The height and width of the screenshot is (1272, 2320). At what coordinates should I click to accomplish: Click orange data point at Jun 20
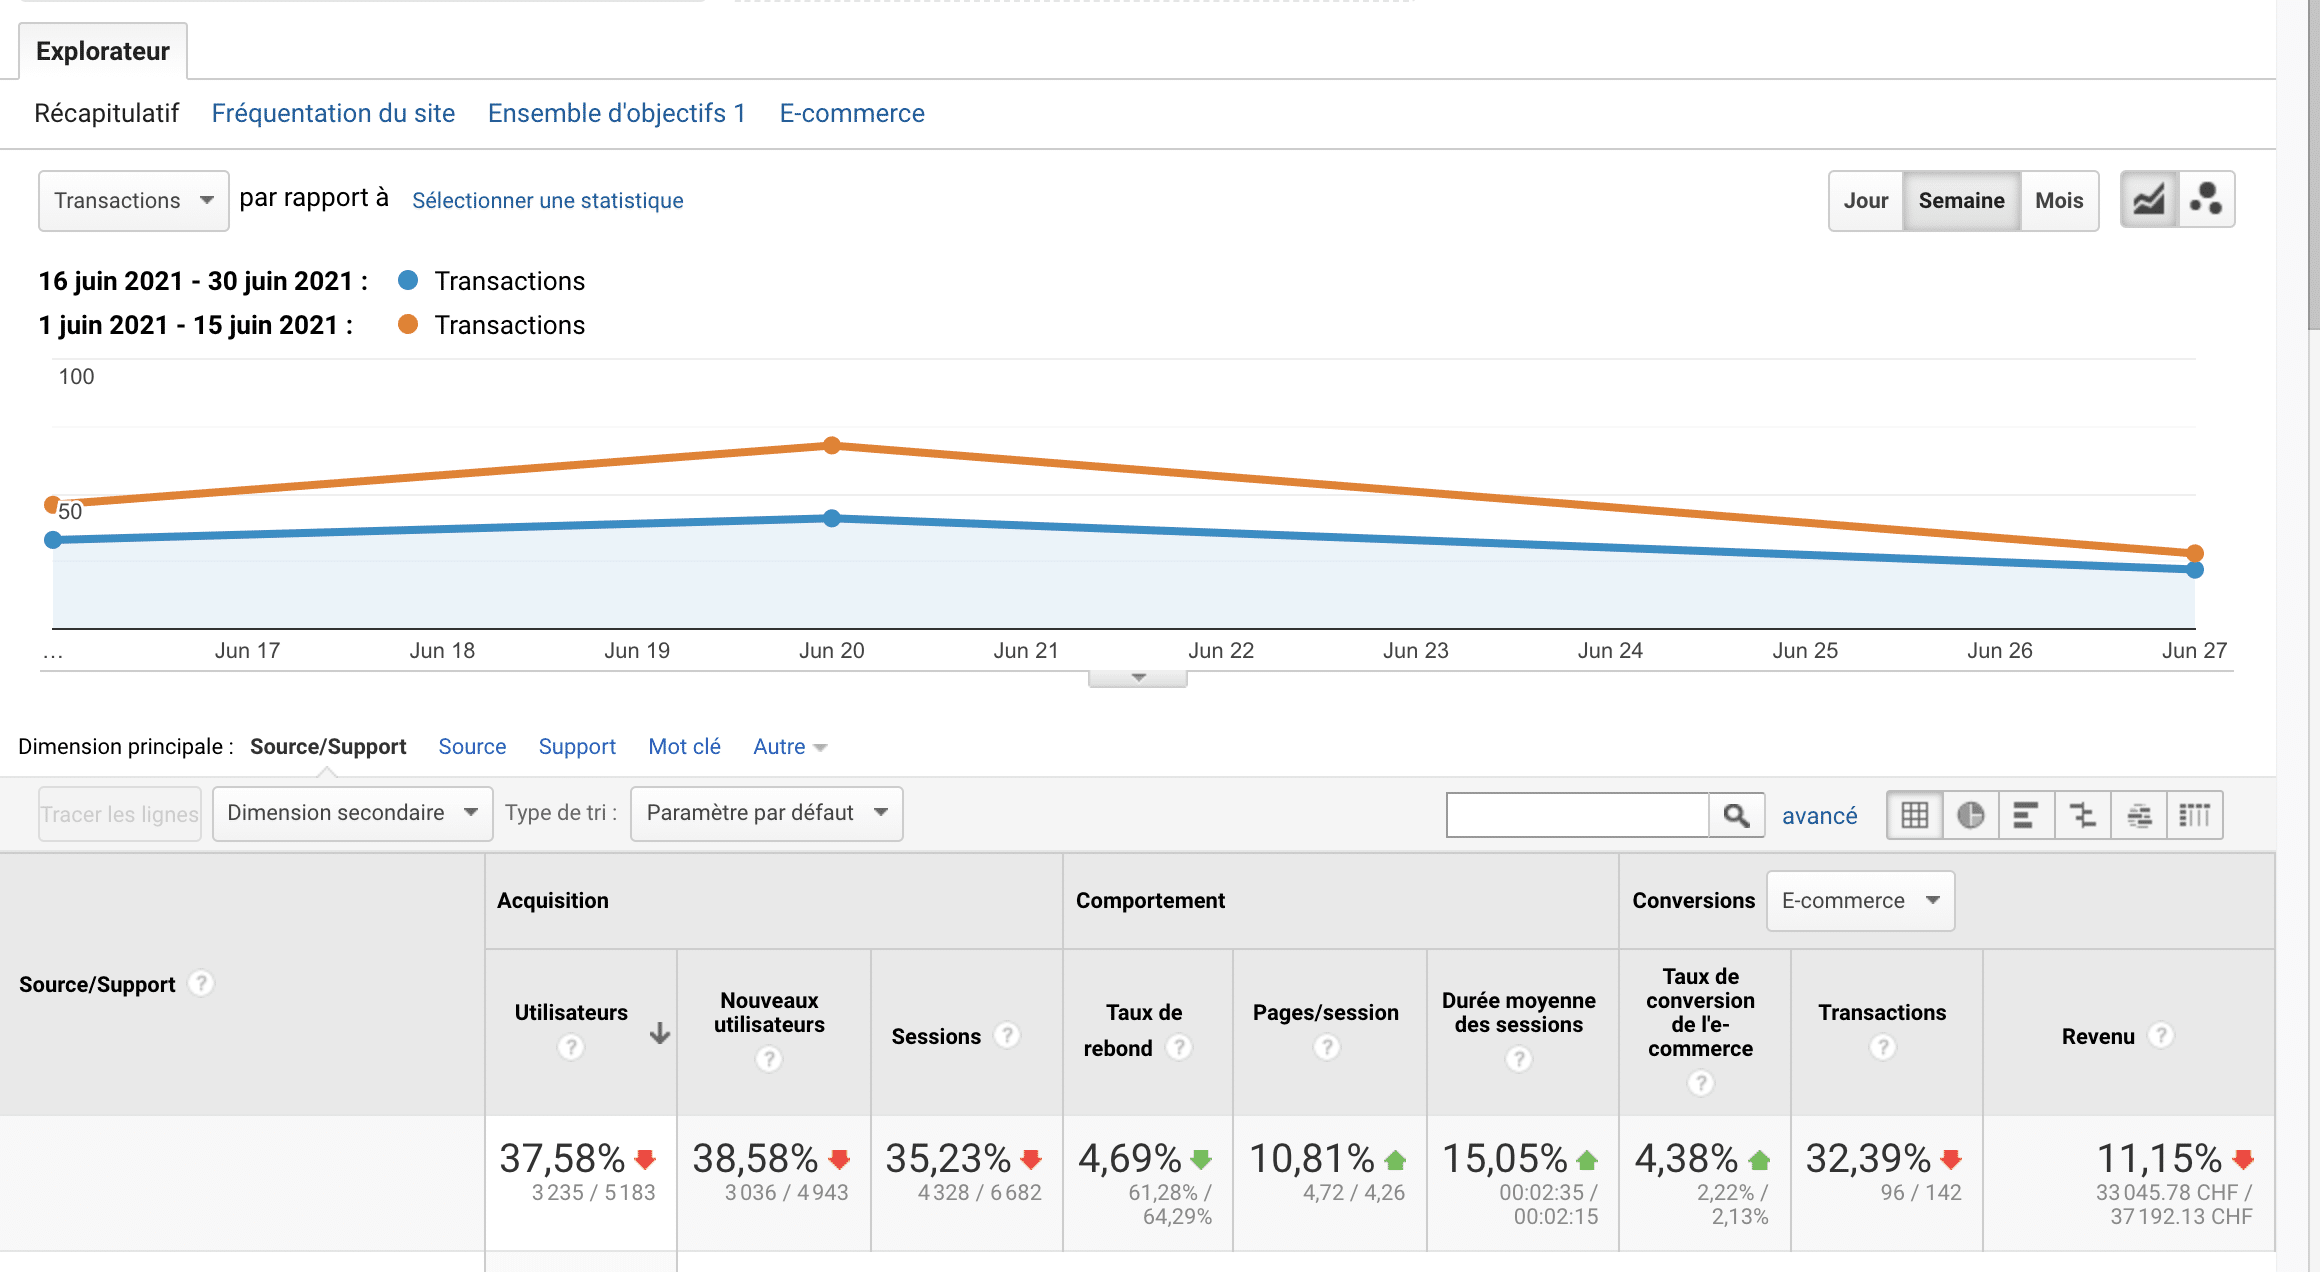pos(832,445)
